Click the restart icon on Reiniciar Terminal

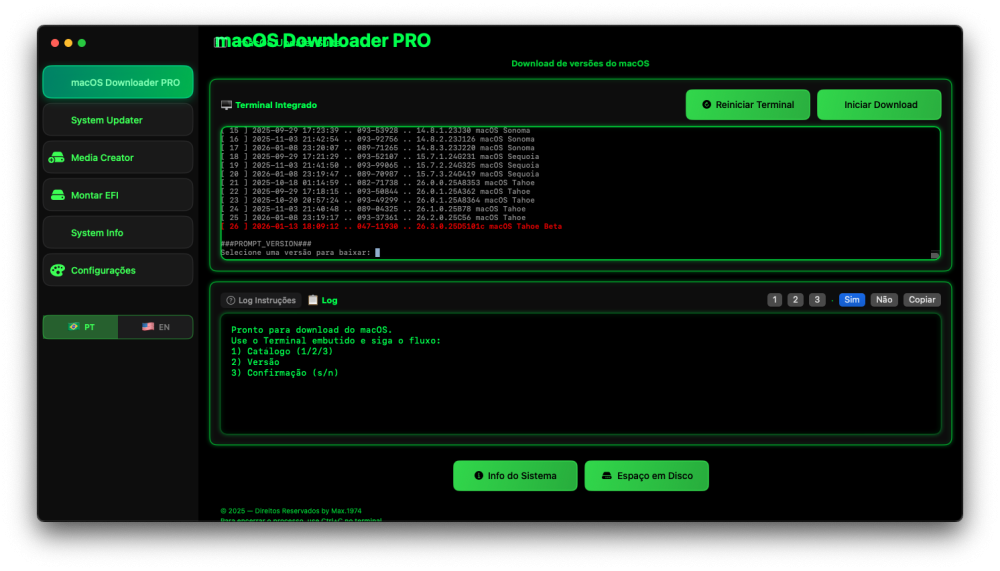click(x=707, y=105)
